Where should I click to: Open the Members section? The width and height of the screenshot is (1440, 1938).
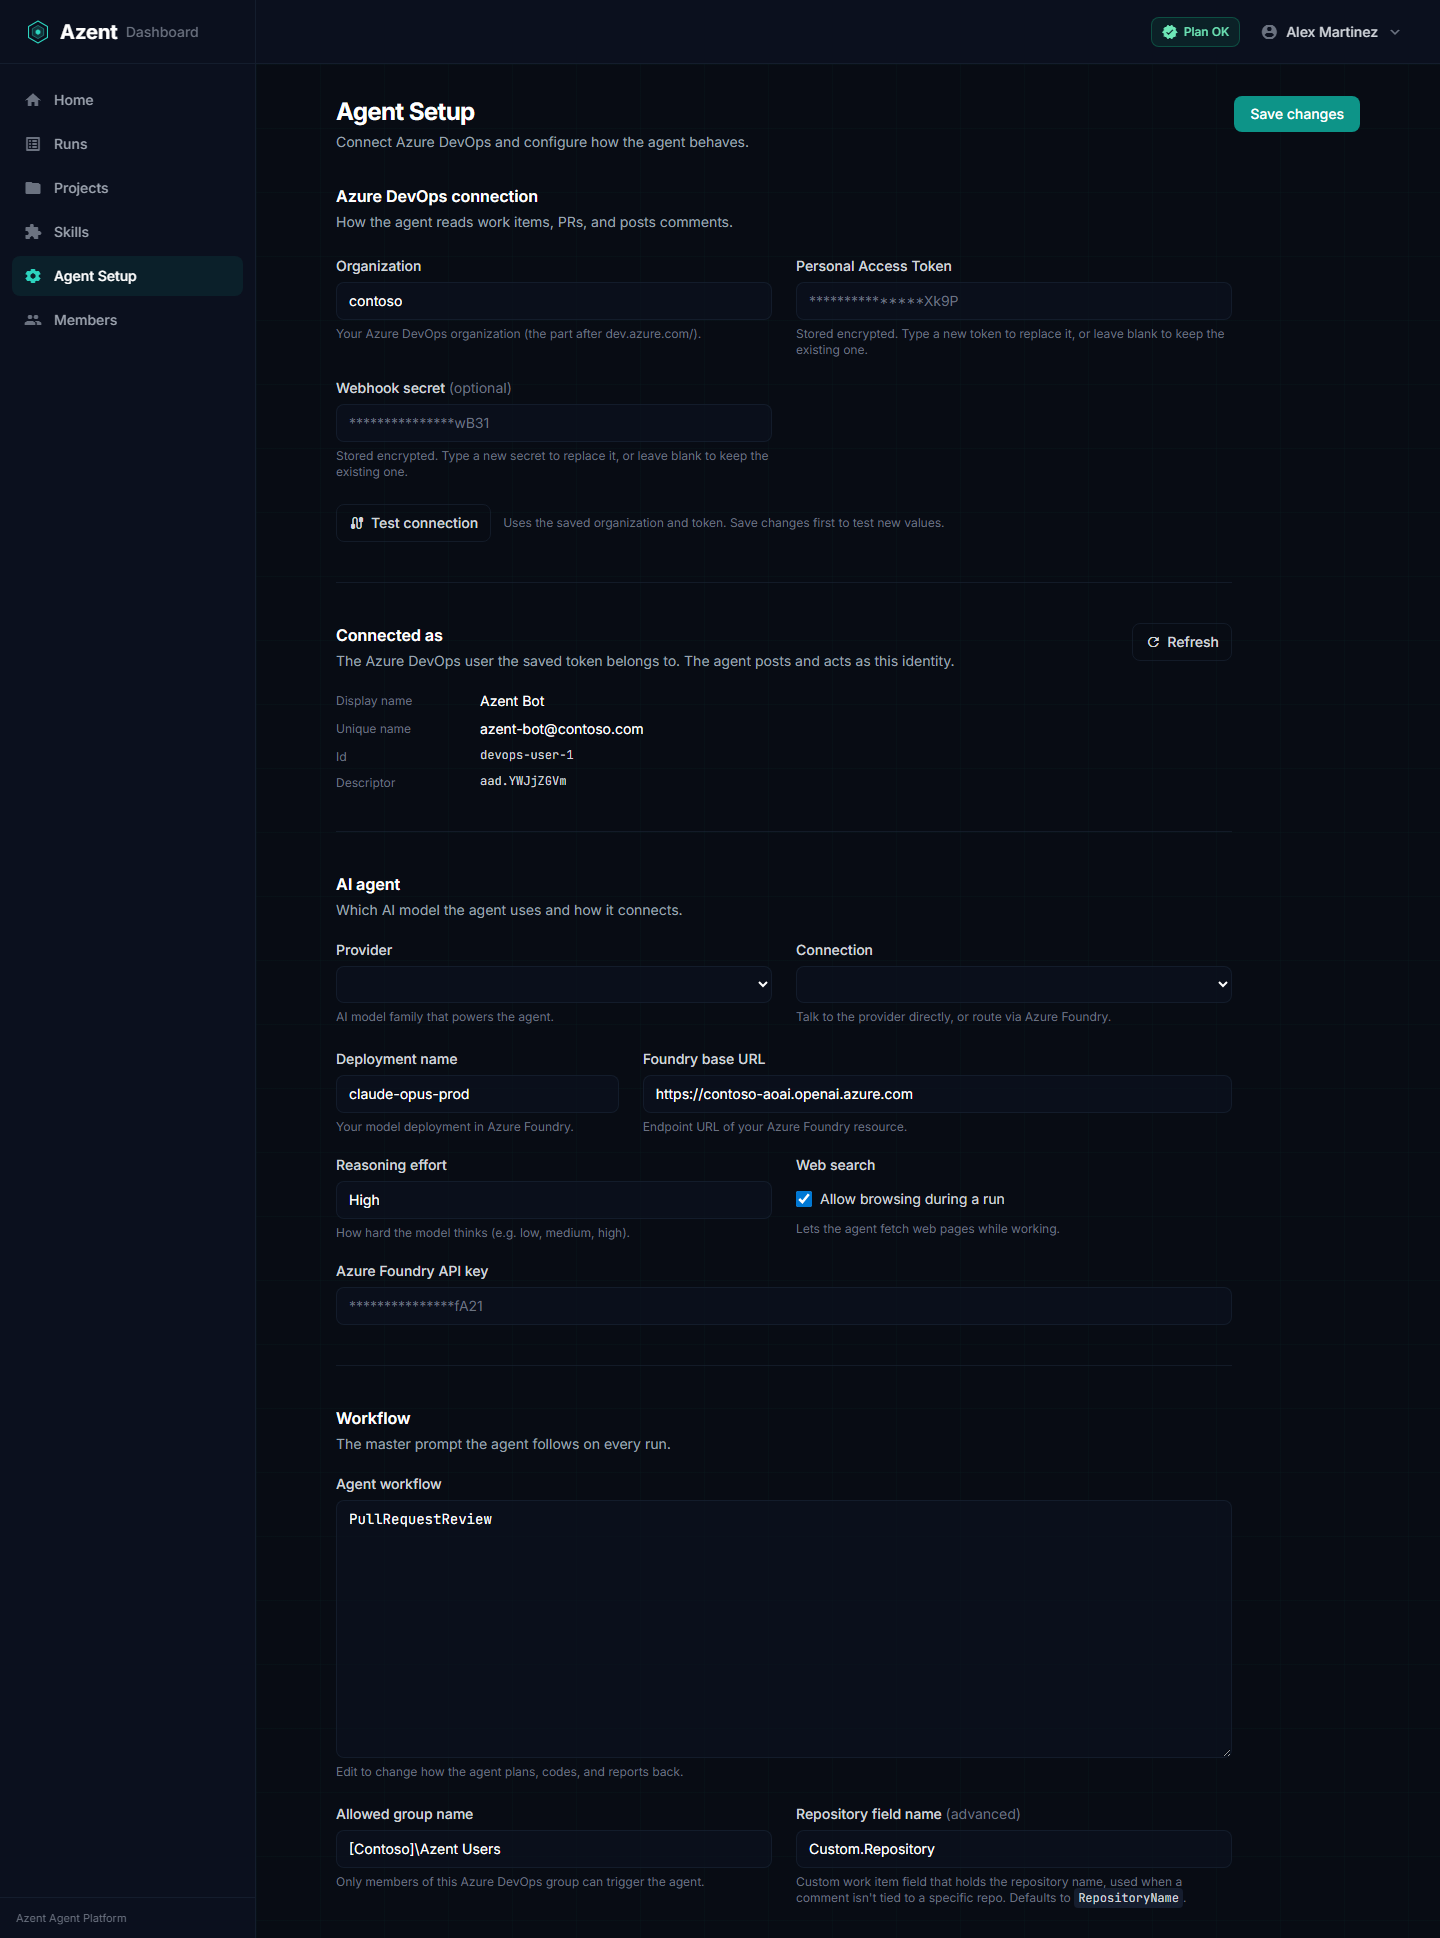(x=127, y=320)
